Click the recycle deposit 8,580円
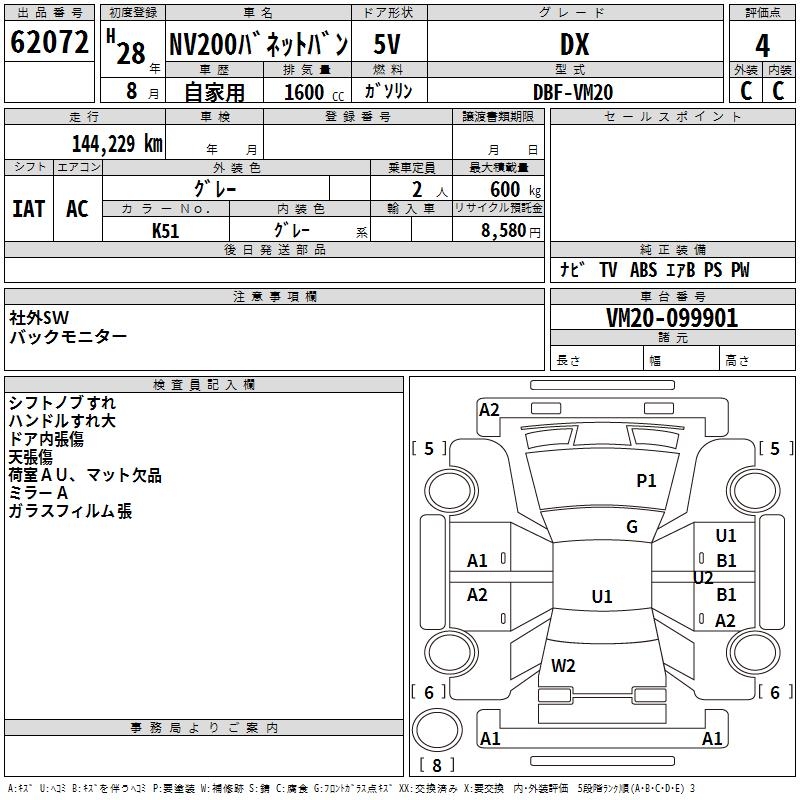This screenshot has height=800, width=800. [511, 231]
